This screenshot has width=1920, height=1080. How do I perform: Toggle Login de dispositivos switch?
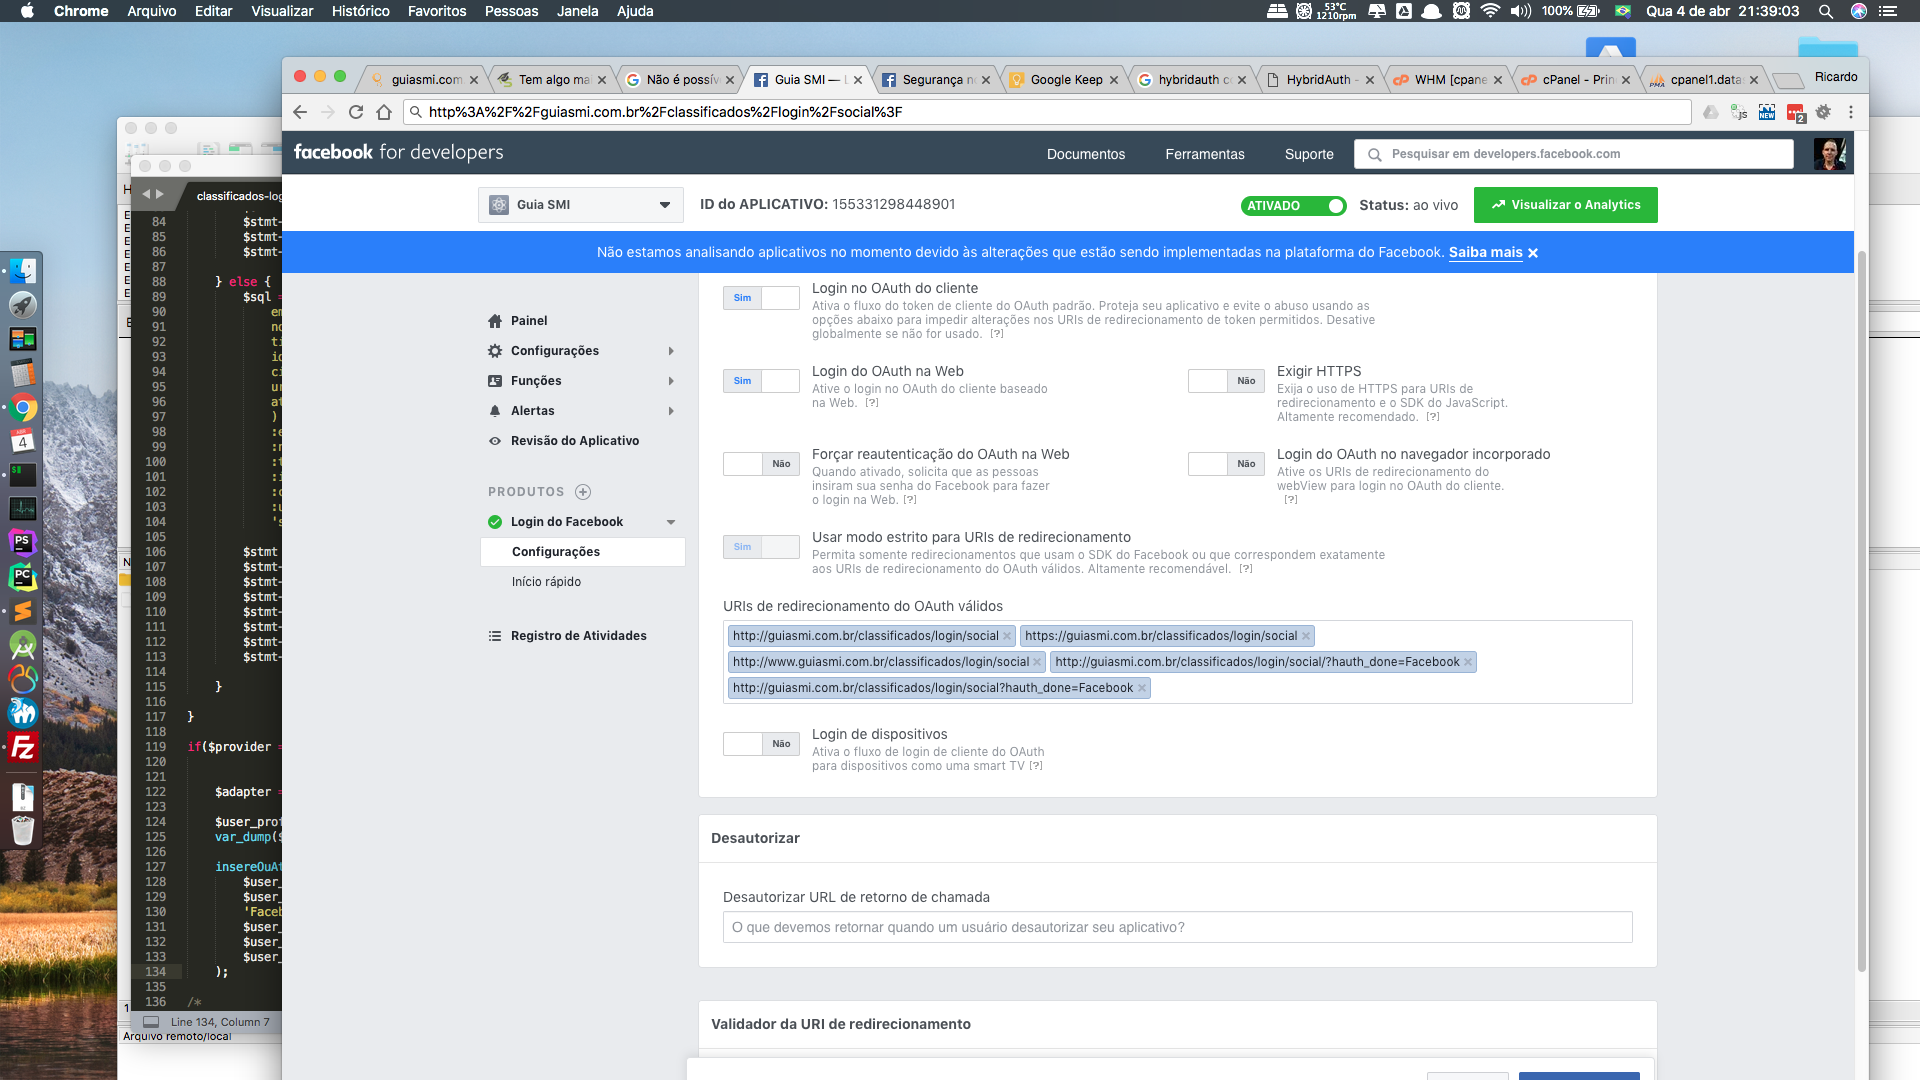click(x=761, y=744)
